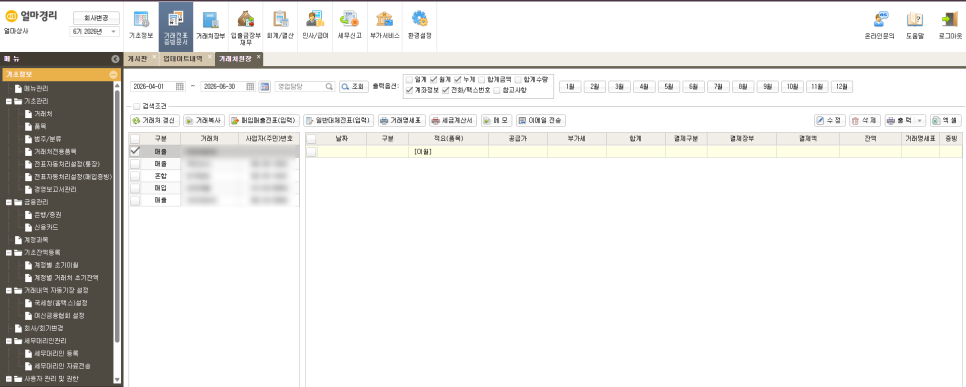Click 이메일 전송 send email button
This screenshot has height=387, width=966.
540,120
